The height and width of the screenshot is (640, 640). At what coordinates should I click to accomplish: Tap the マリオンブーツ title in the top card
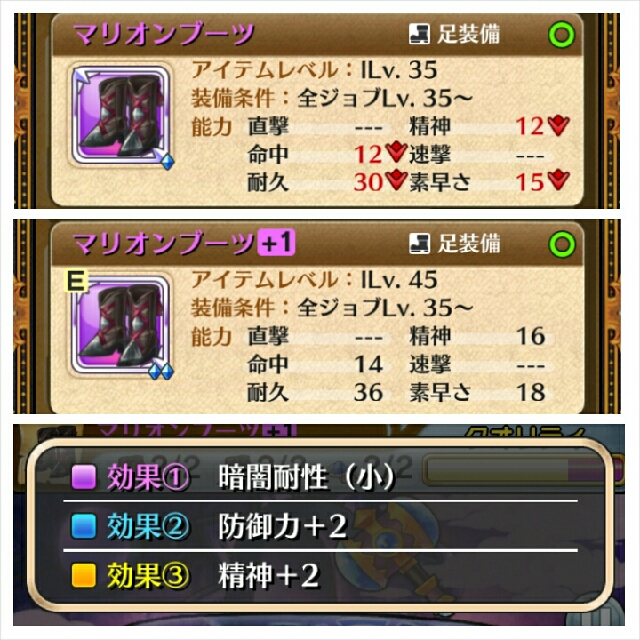(x=163, y=33)
